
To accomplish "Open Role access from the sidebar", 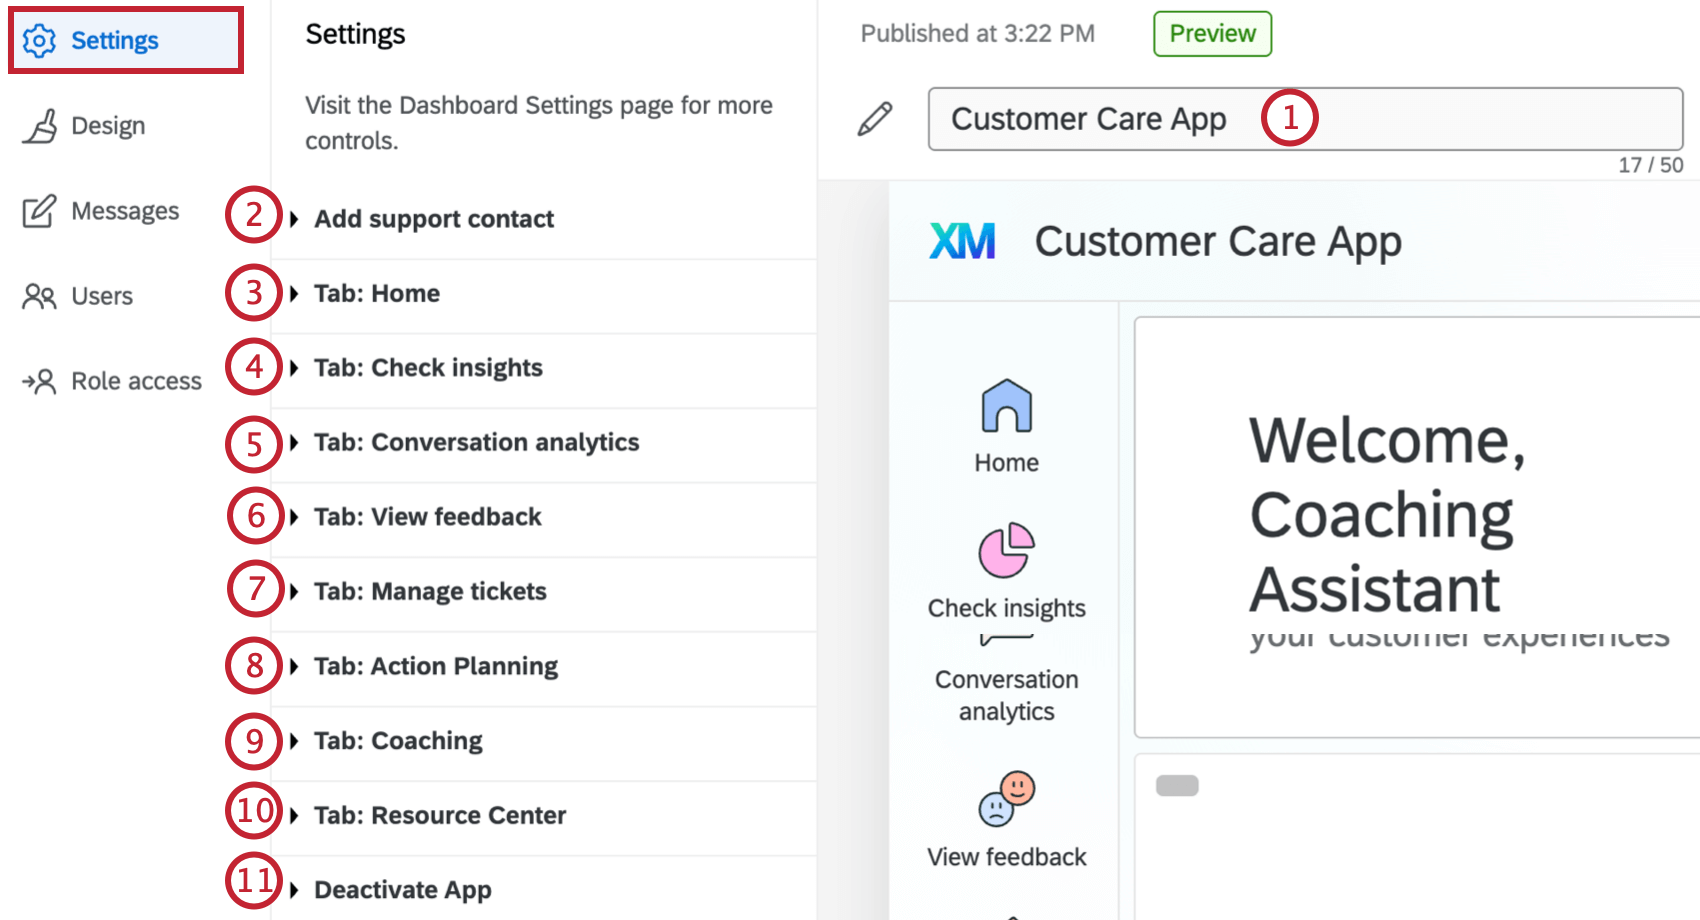I will pos(38,380).
